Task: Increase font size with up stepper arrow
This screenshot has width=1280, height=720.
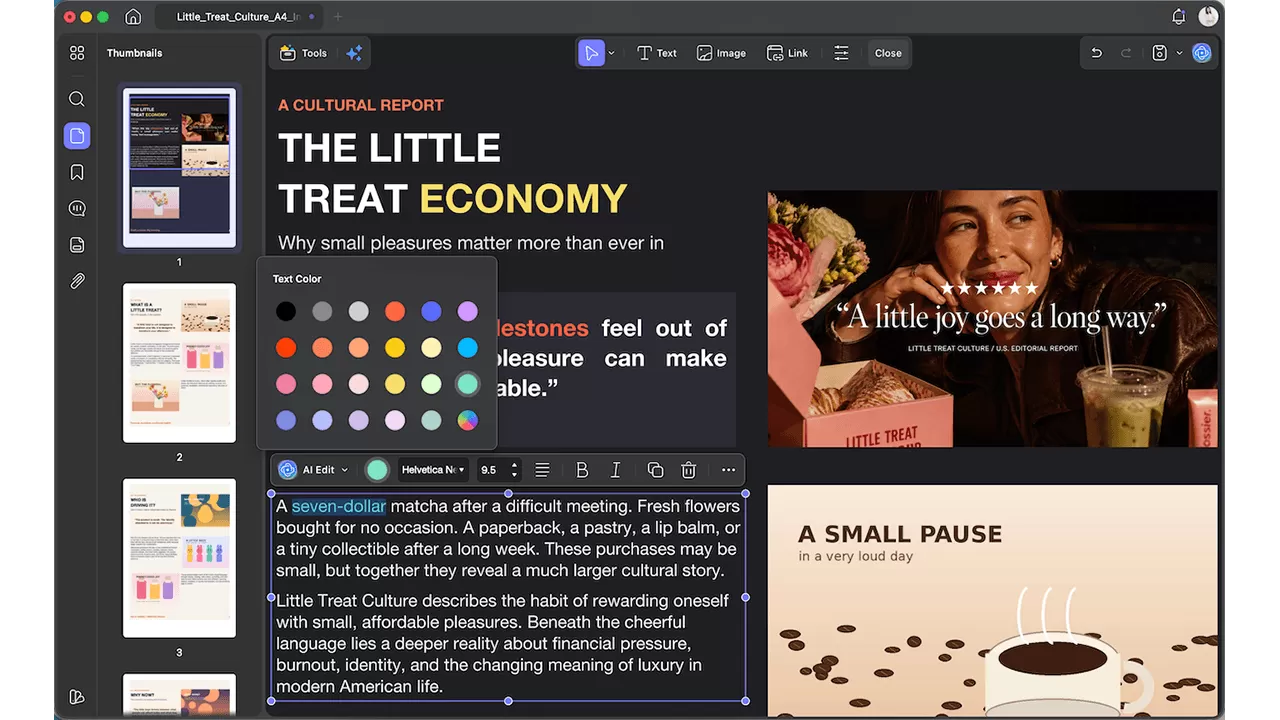Action: [514, 465]
